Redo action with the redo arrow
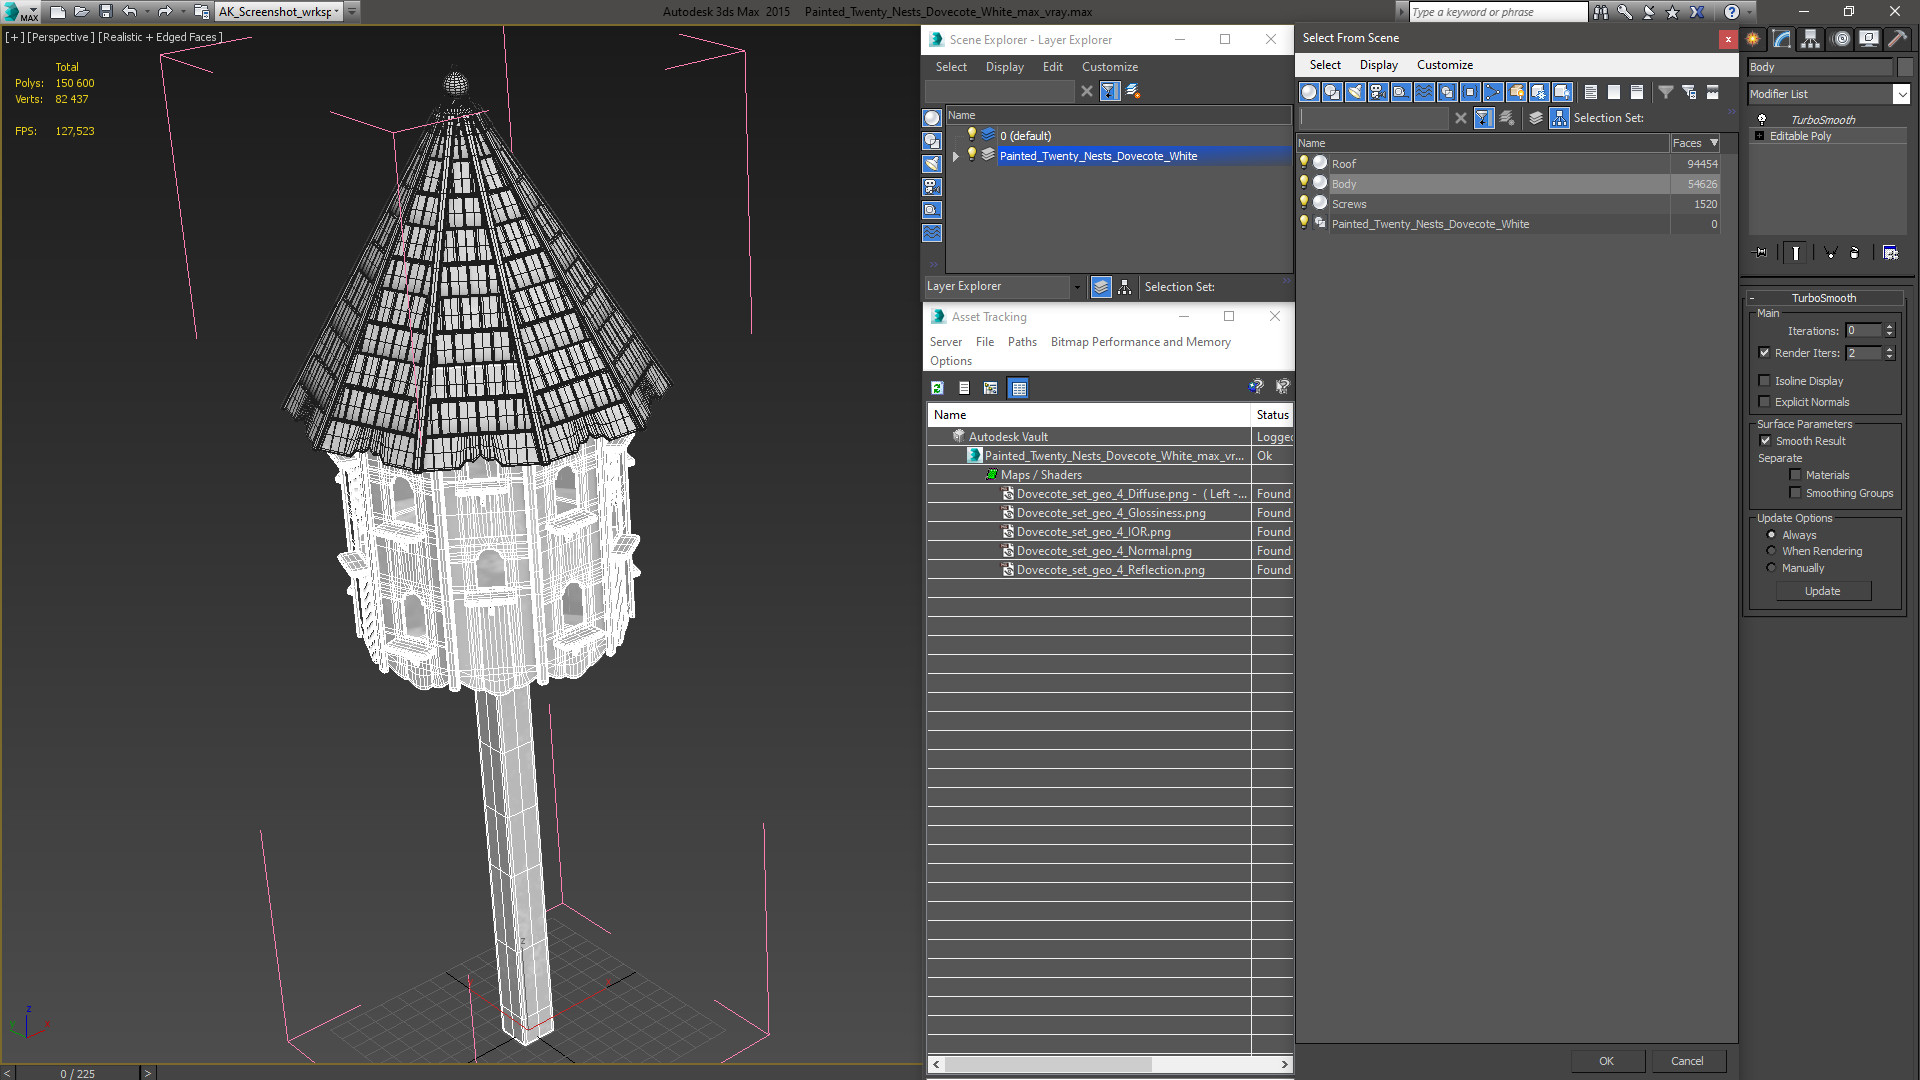The image size is (1920, 1080). tap(165, 12)
